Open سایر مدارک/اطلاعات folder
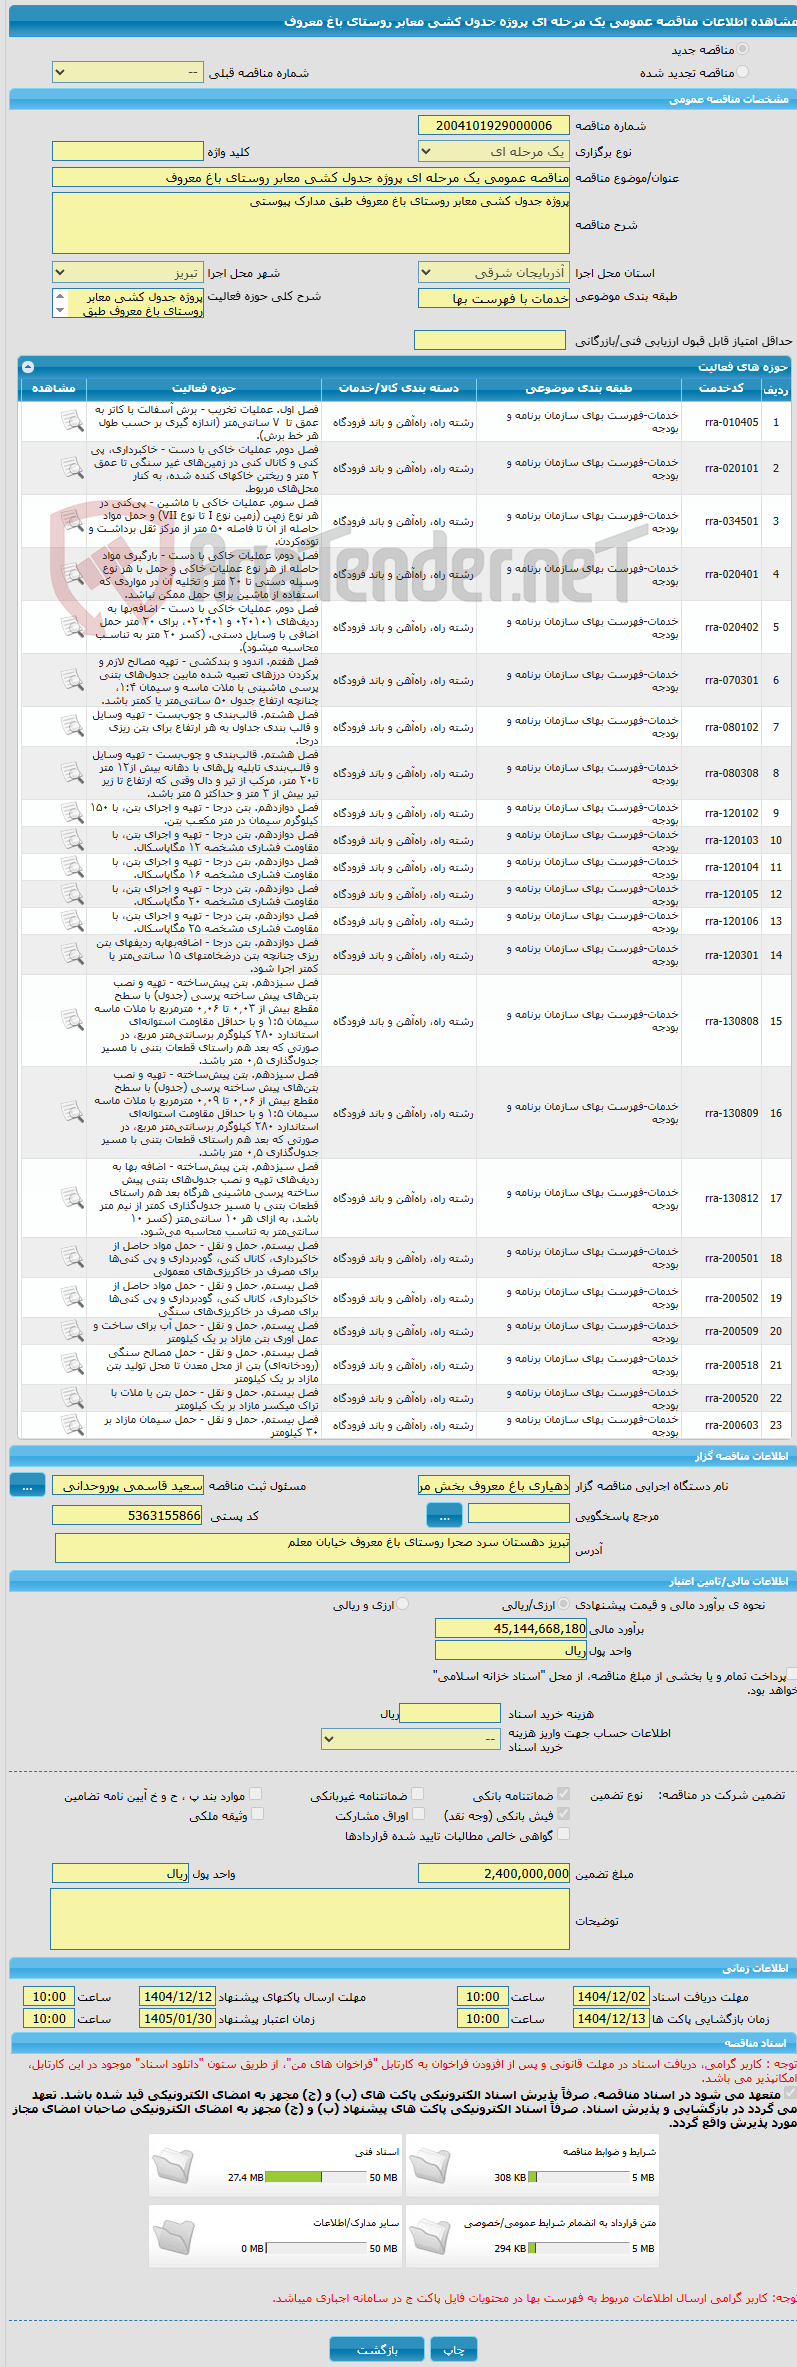The width and height of the screenshot is (797, 2367). coord(174,2236)
